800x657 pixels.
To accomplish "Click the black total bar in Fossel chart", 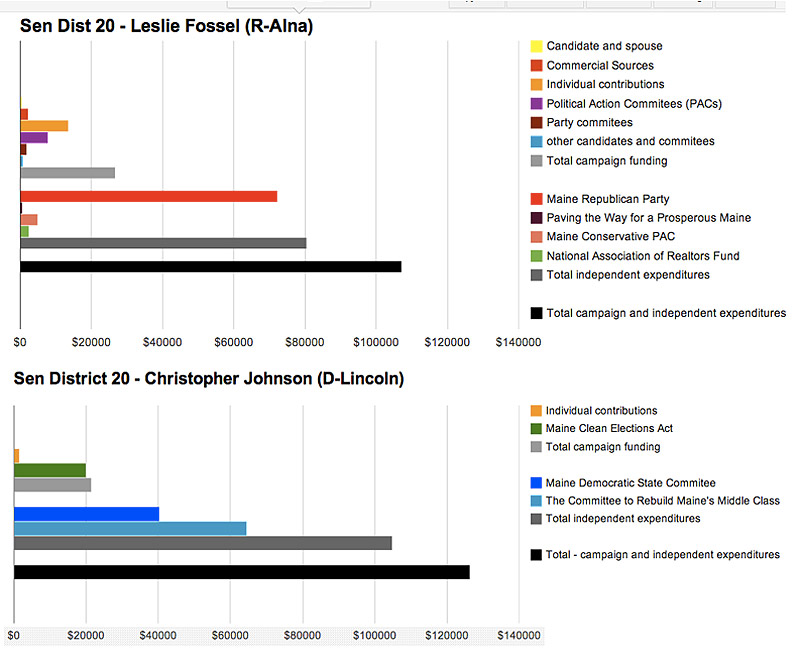I will click(211, 267).
